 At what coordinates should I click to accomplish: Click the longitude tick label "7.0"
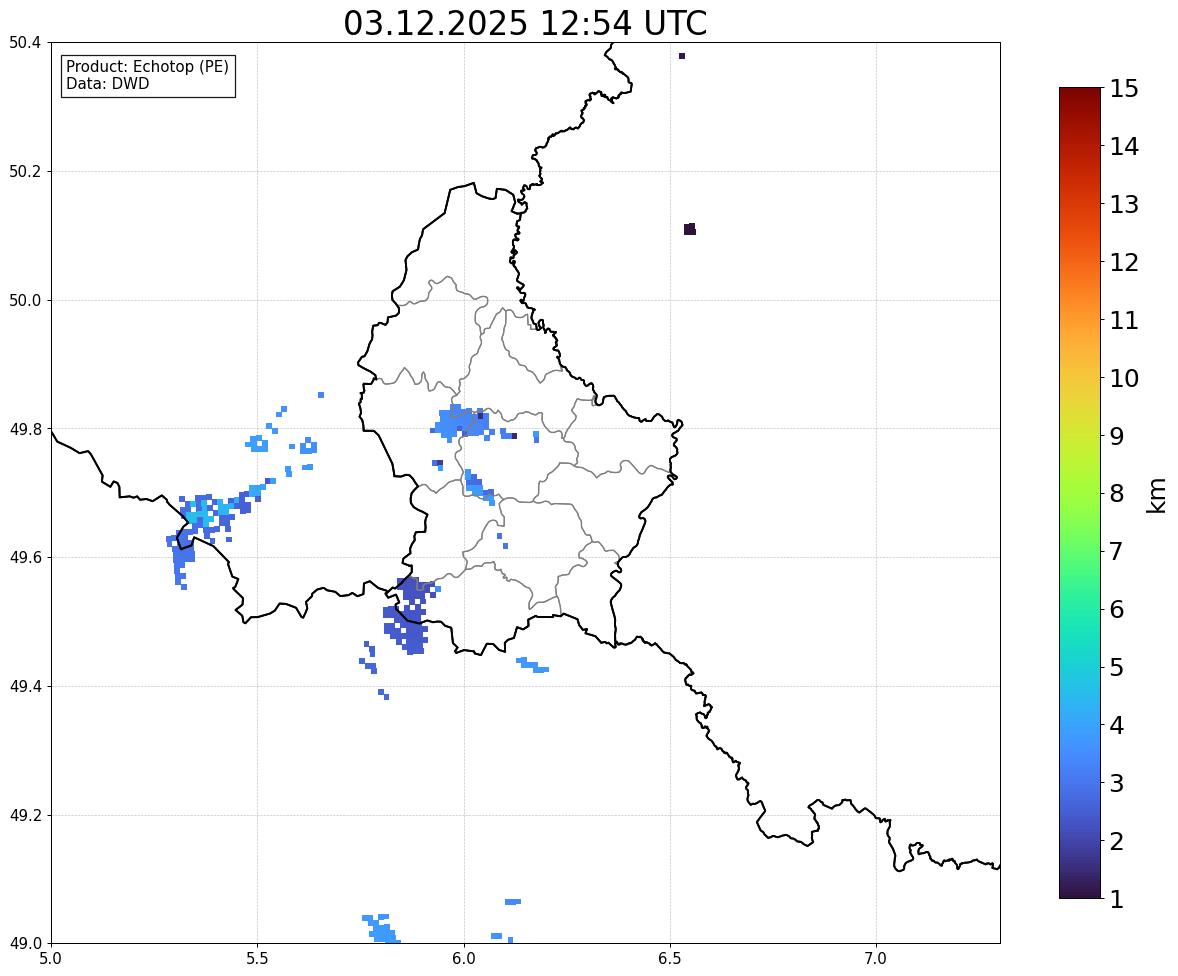(x=876, y=959)
